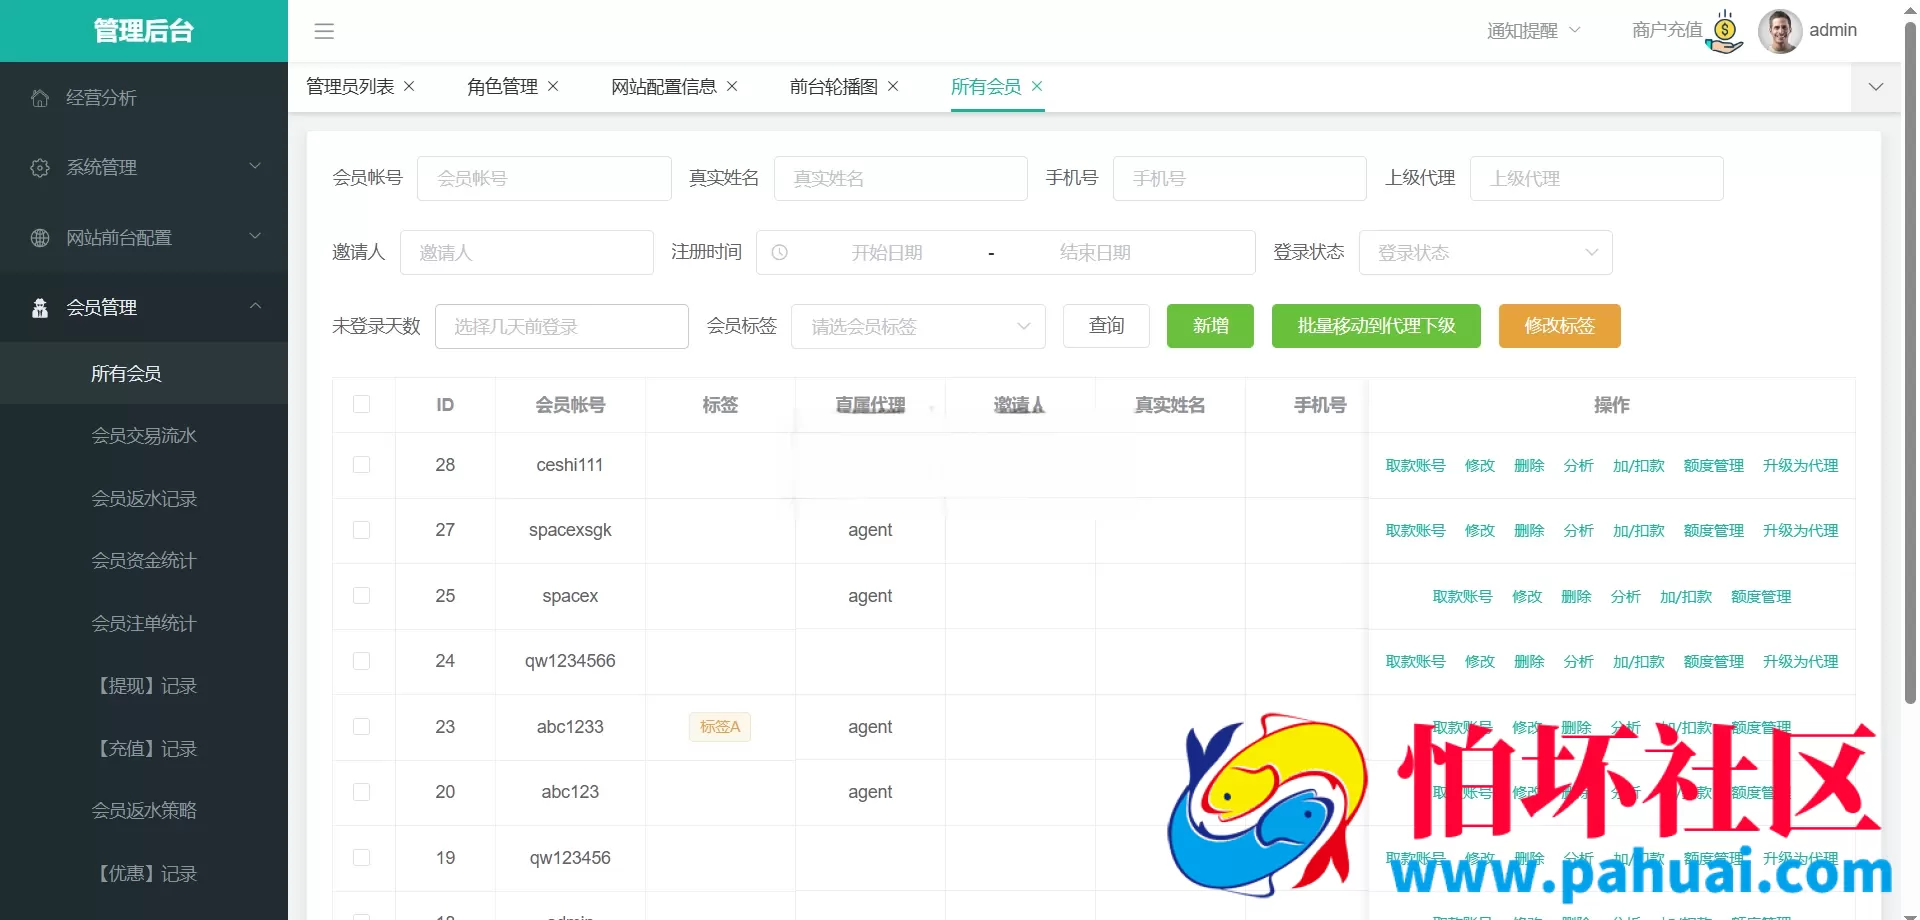Click the clock icon in 注册时间 field
1920x920 pixels.
tap(780, 252)
